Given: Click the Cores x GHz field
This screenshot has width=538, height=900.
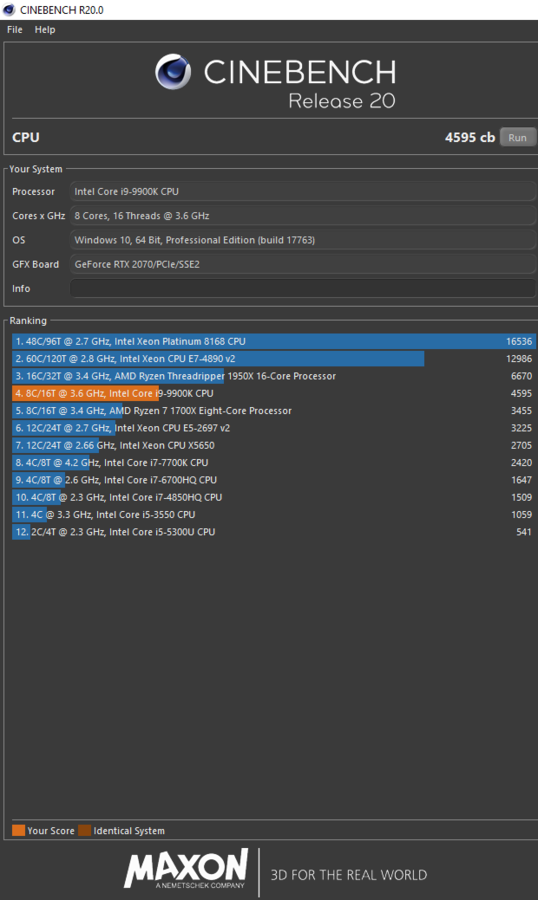Looking at the screenshot, I should 303,216.
